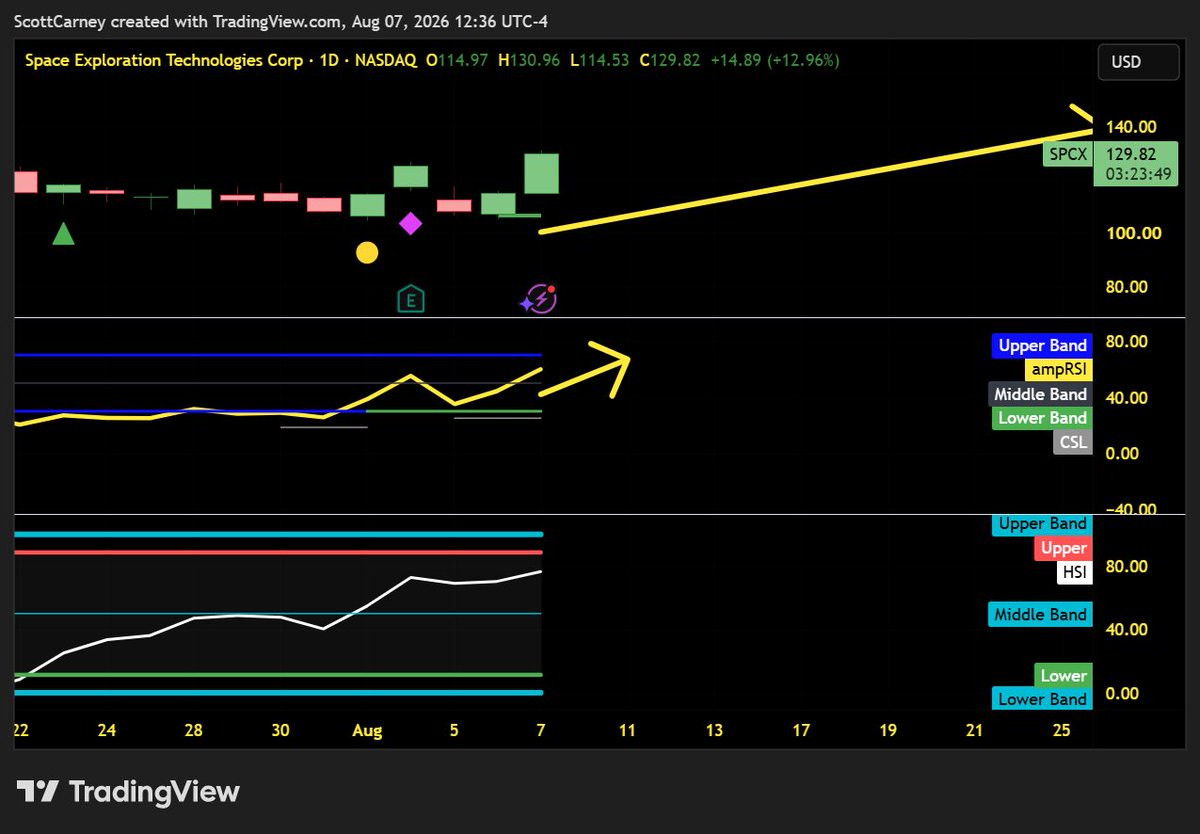1200x834 pixels.
Task: Click the 17 date on the time axis
Action: click(x=801, y=731)
